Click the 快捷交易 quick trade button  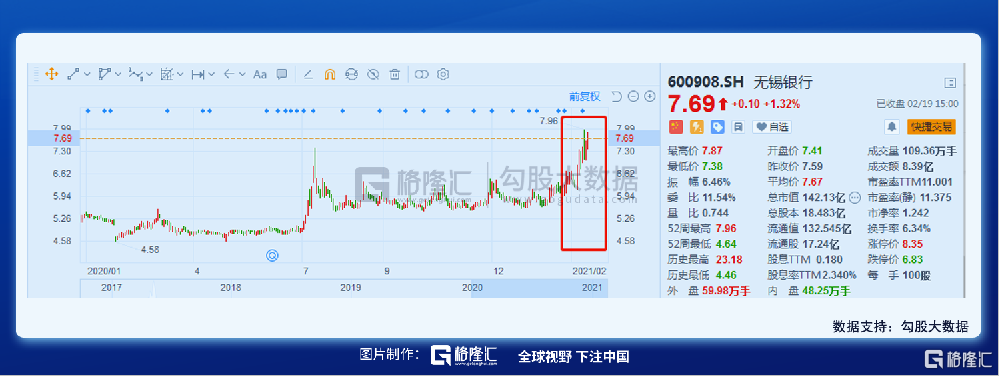pyautogui.click(x=932, y=127)
